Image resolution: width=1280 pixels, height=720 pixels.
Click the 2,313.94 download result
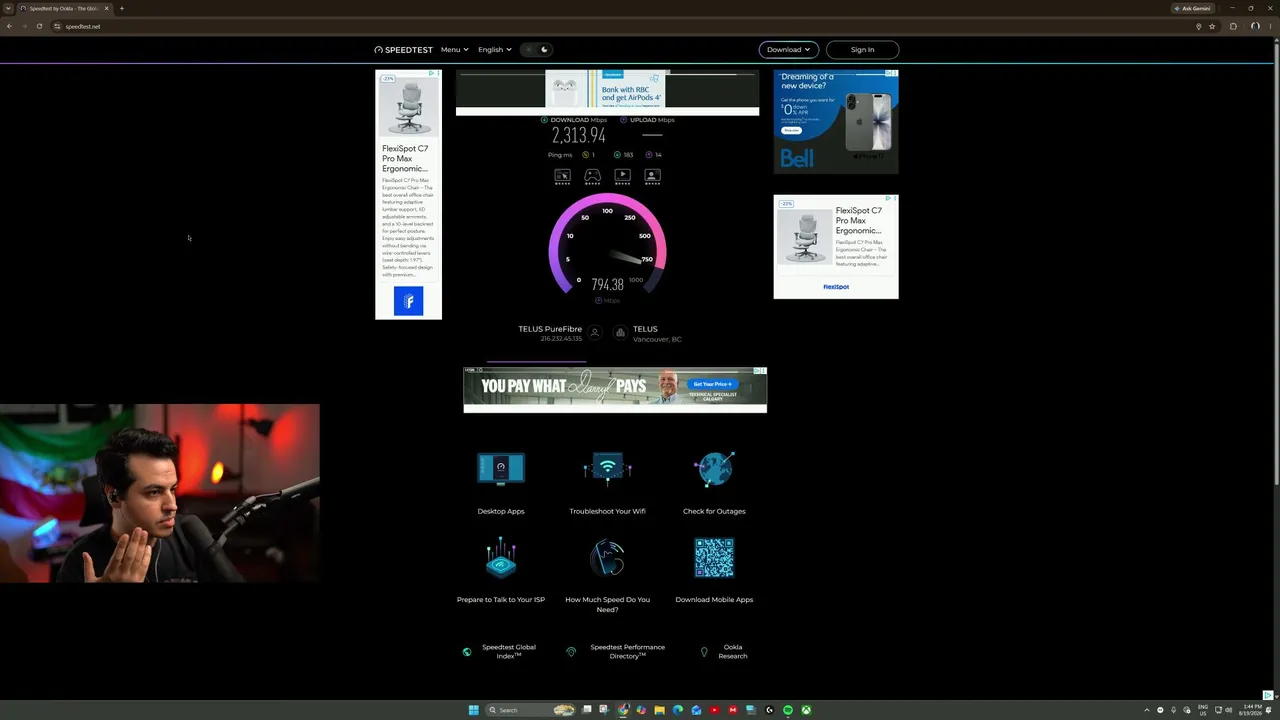pyautogui.click(x=578, y=135)
